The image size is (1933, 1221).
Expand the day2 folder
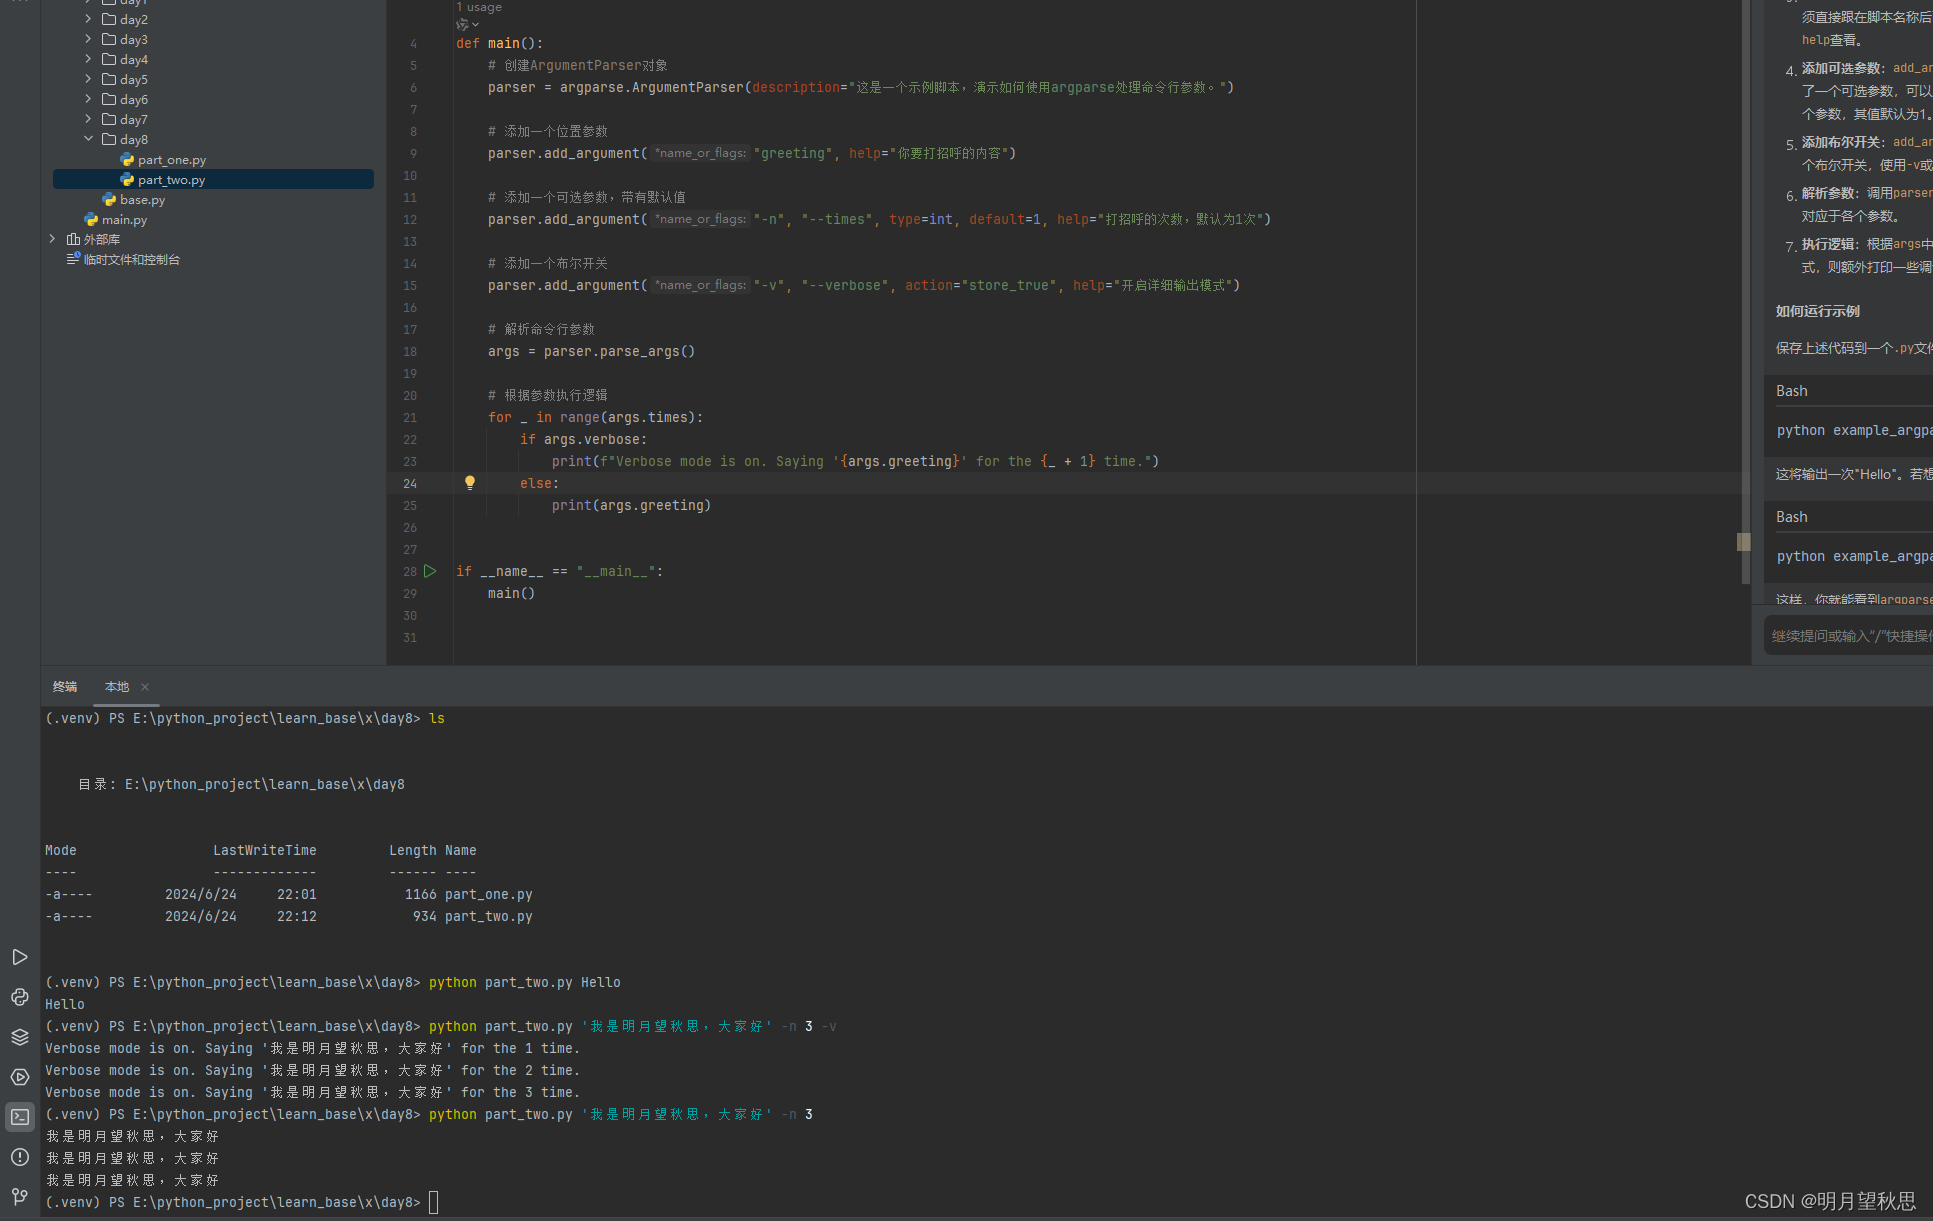[x=88, y=20]
